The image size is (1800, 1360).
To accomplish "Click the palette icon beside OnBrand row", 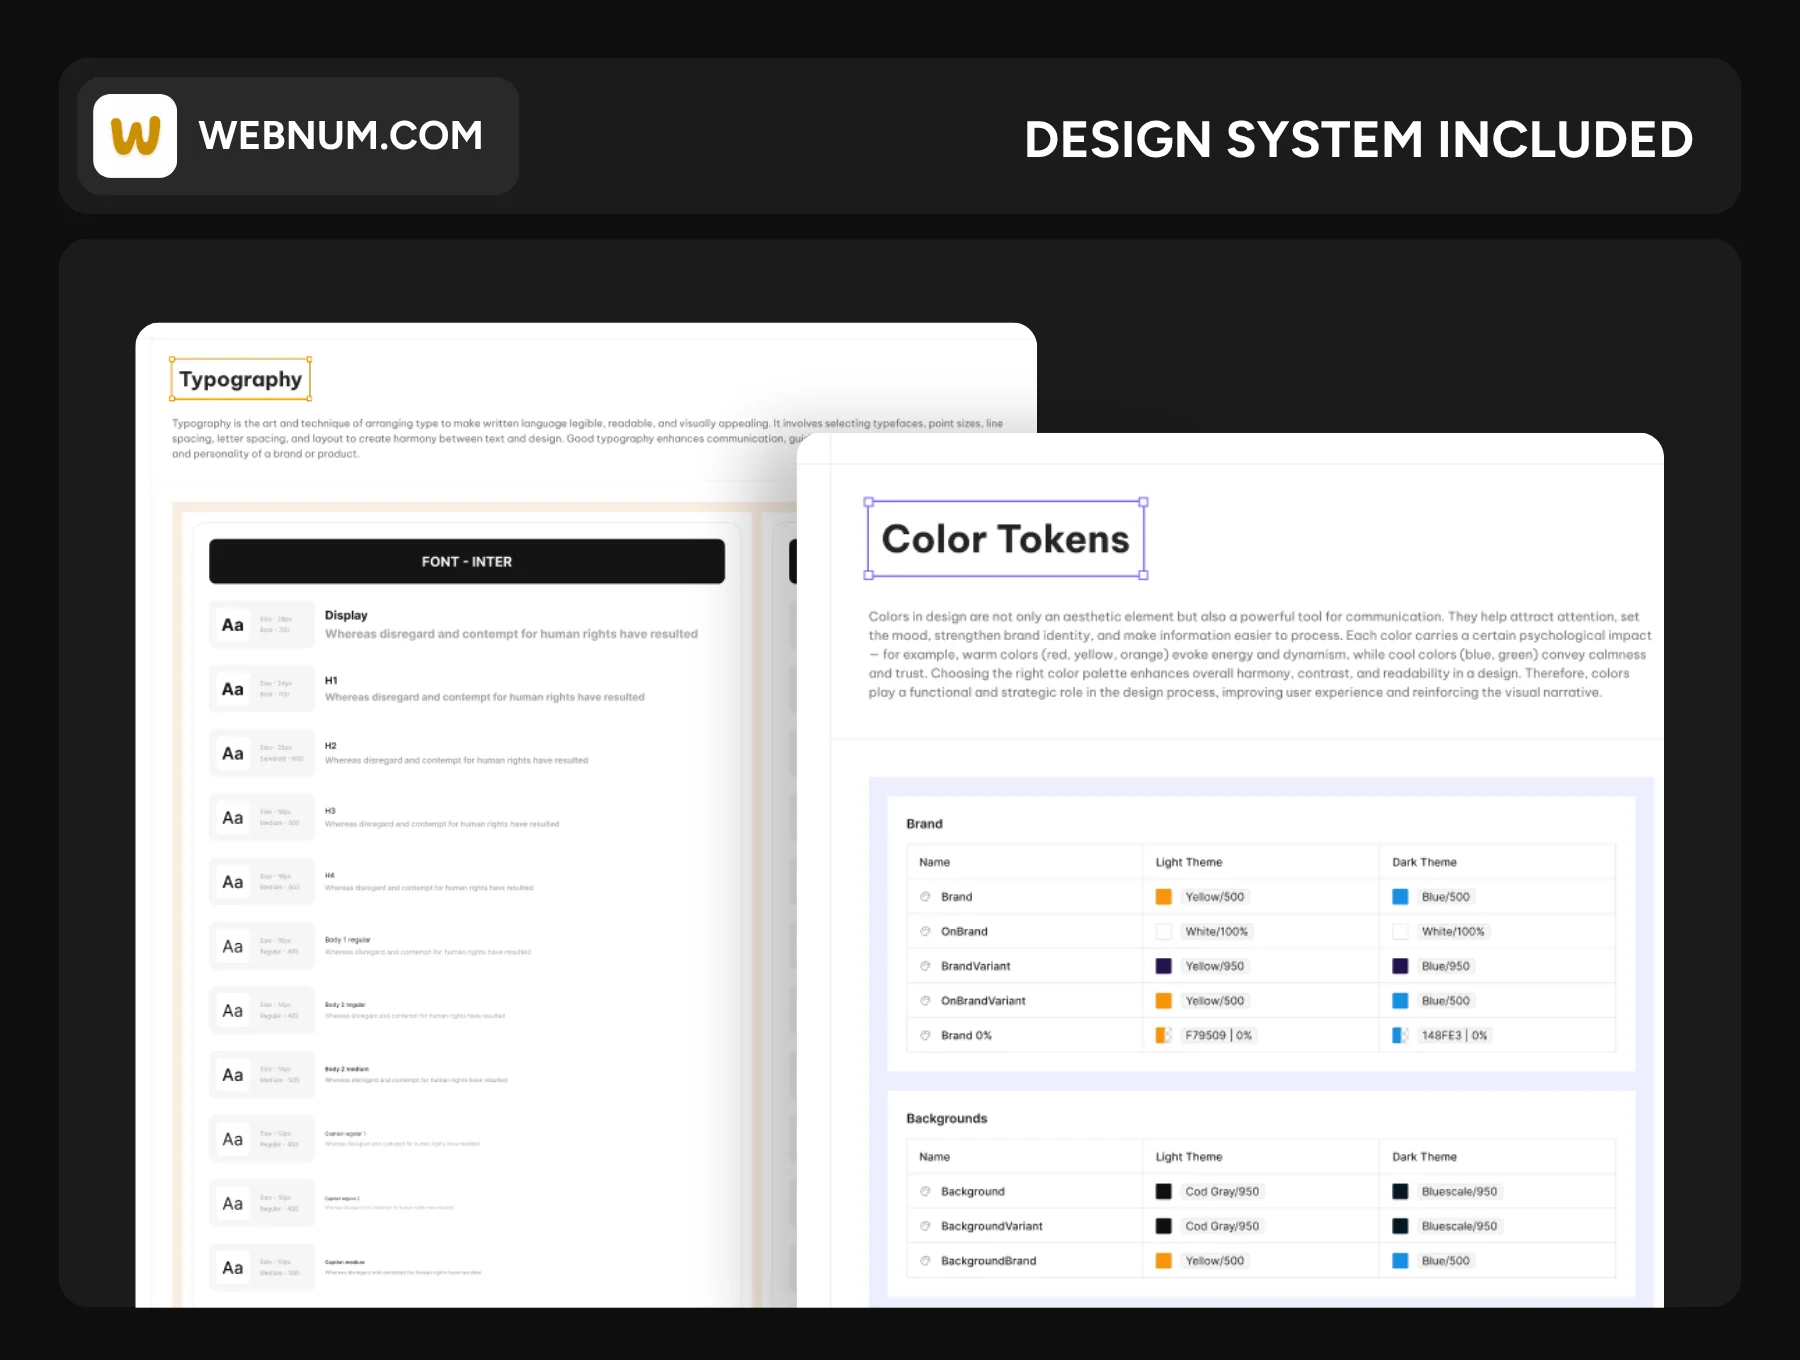I will 925,931.
